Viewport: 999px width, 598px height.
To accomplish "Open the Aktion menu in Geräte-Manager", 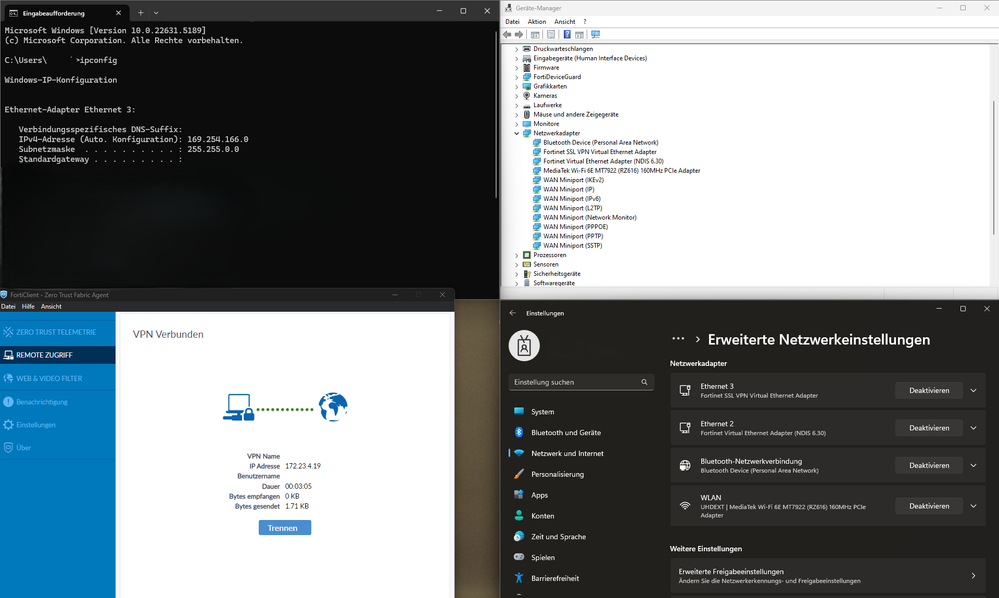I will click(x=536, y=22).
